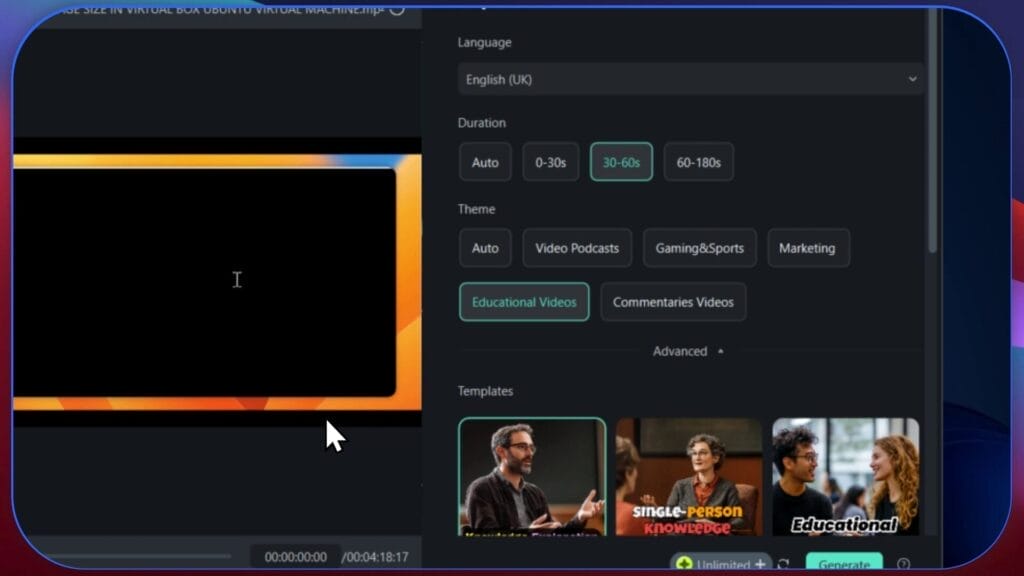1024x576 pixels.
Task: Click the plus icon on the Unlimited badge
Action: (x=759, y=563)
